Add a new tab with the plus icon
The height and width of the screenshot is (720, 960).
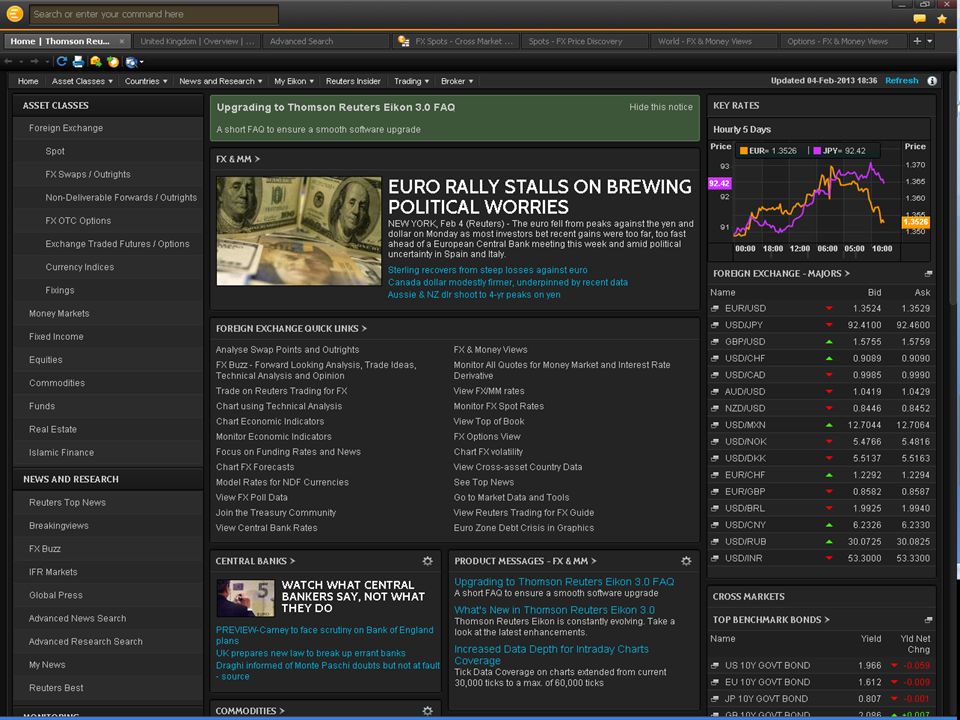(917, 41)
